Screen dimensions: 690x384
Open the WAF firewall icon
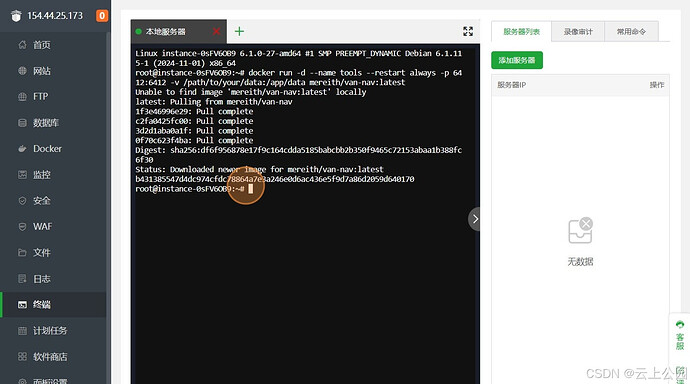pos(22,227)
